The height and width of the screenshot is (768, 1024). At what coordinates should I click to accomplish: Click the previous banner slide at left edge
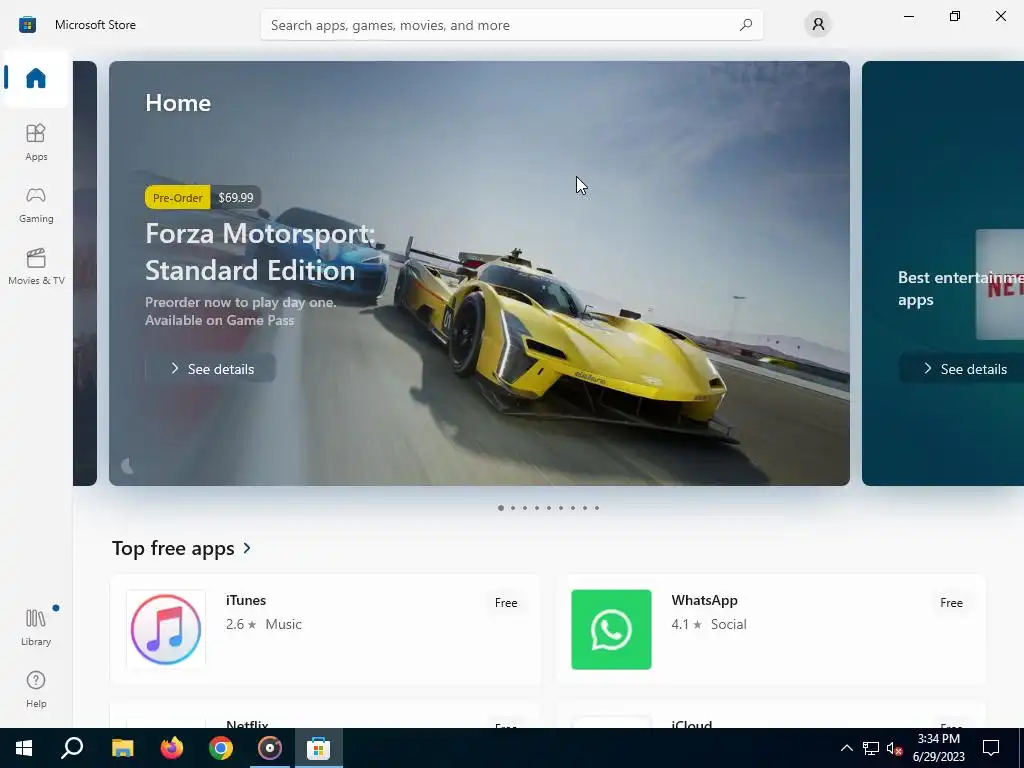(x=85, y=273)
